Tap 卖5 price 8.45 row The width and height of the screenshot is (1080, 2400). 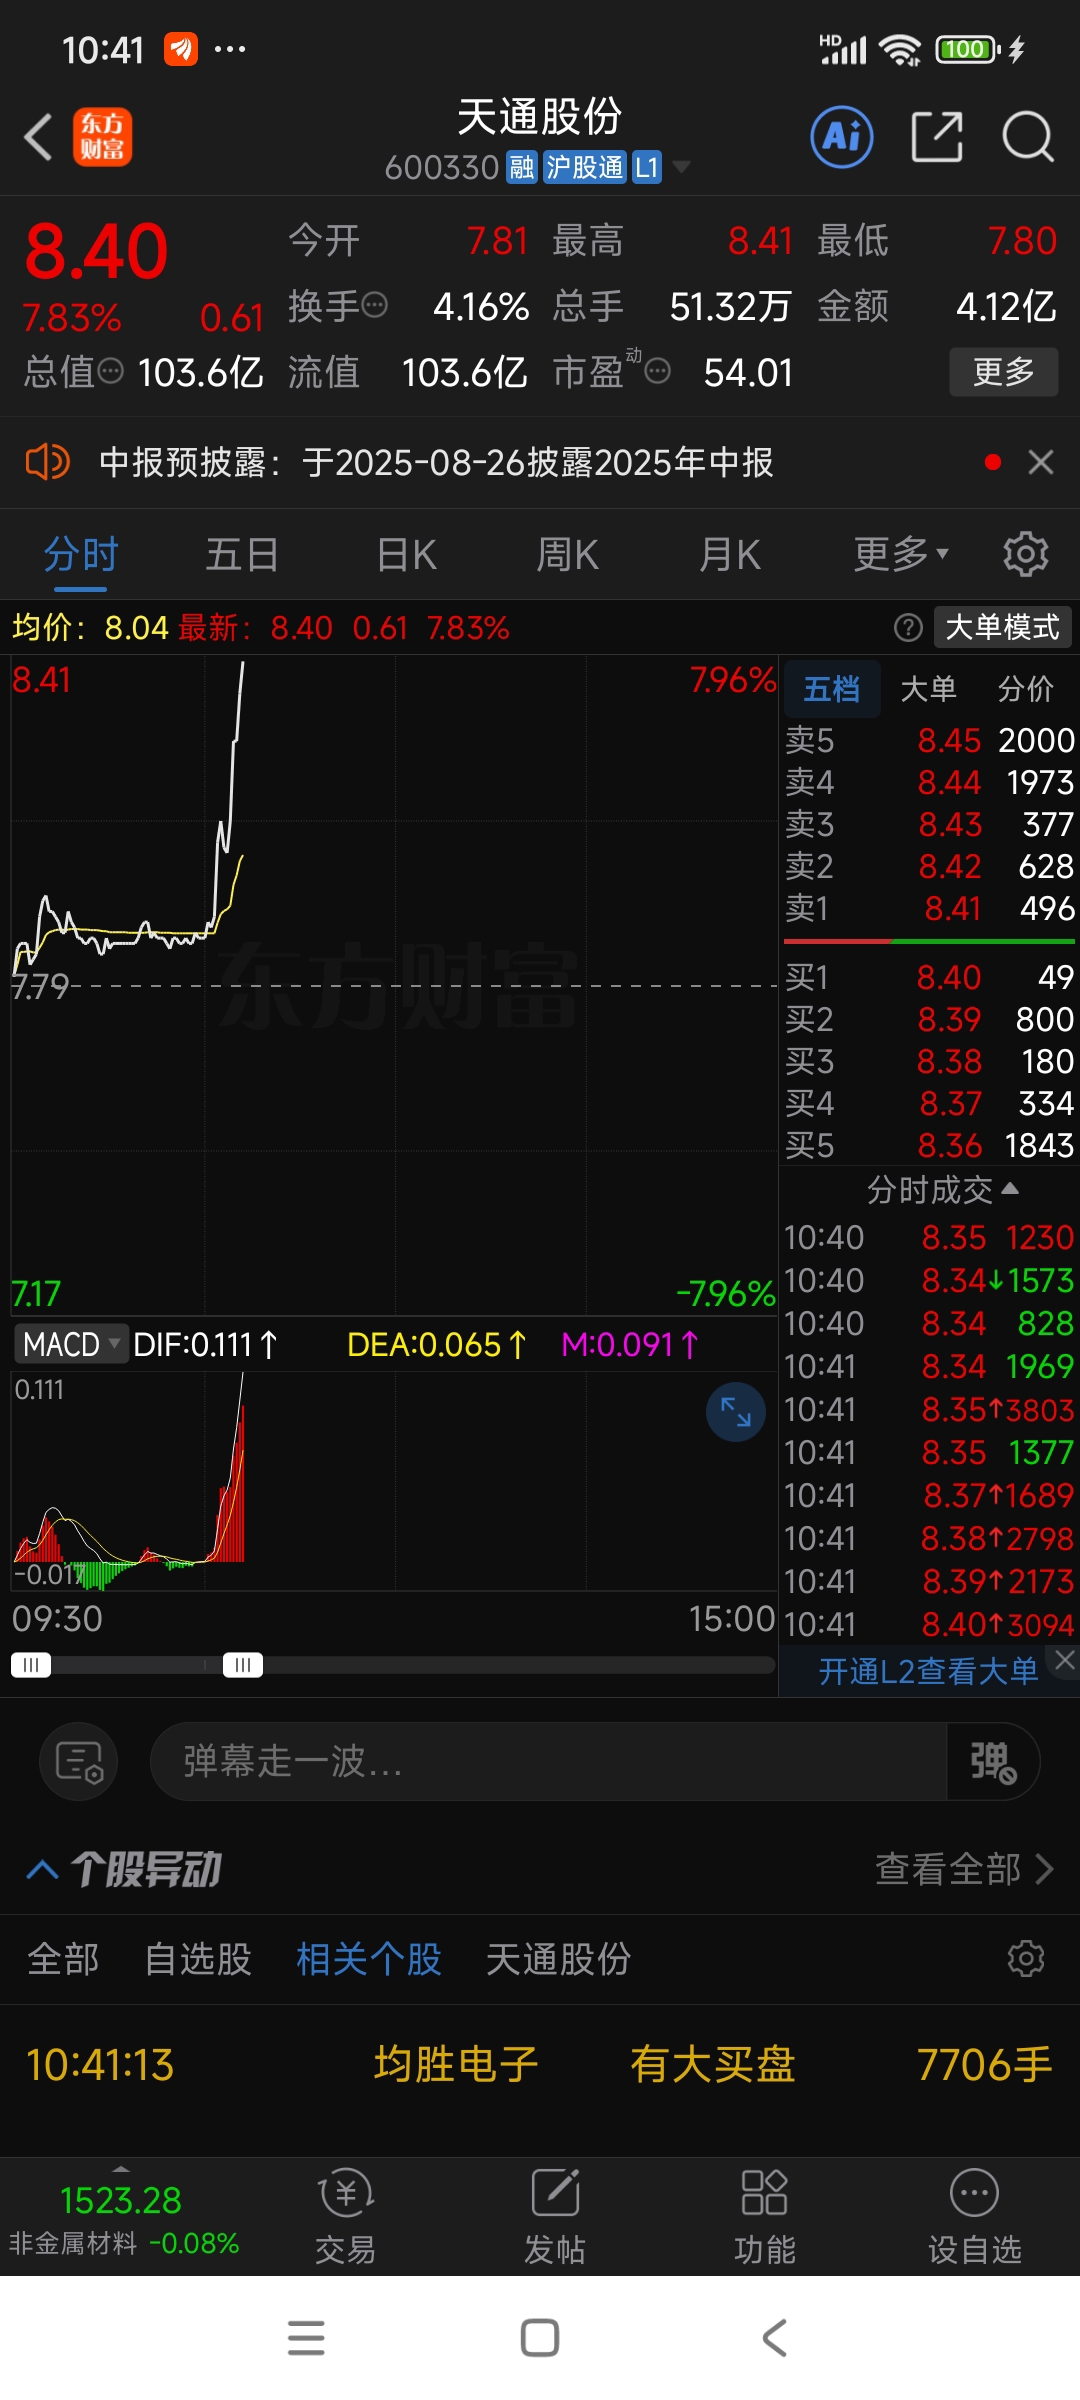coord(930,740)
